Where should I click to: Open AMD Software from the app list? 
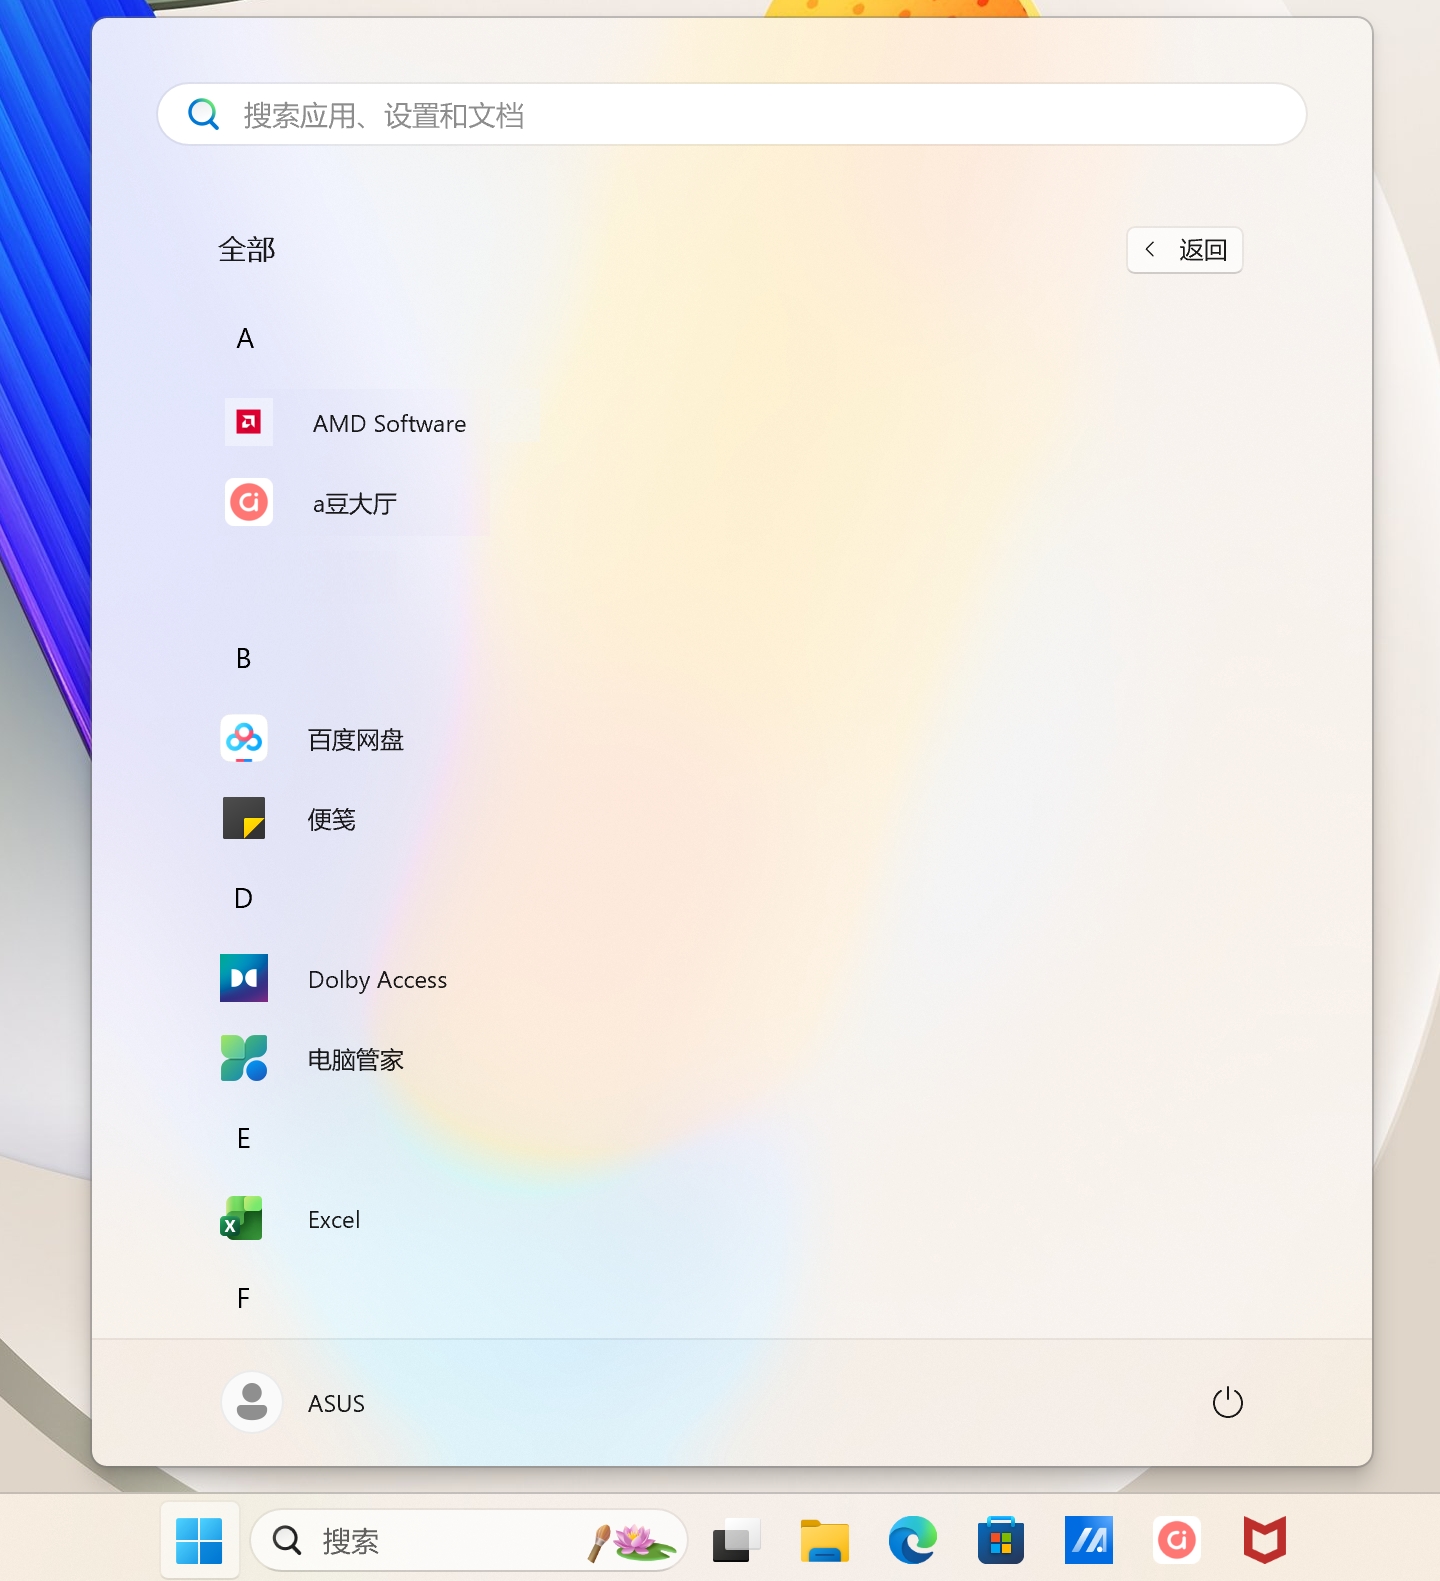[x=388, y=423]
